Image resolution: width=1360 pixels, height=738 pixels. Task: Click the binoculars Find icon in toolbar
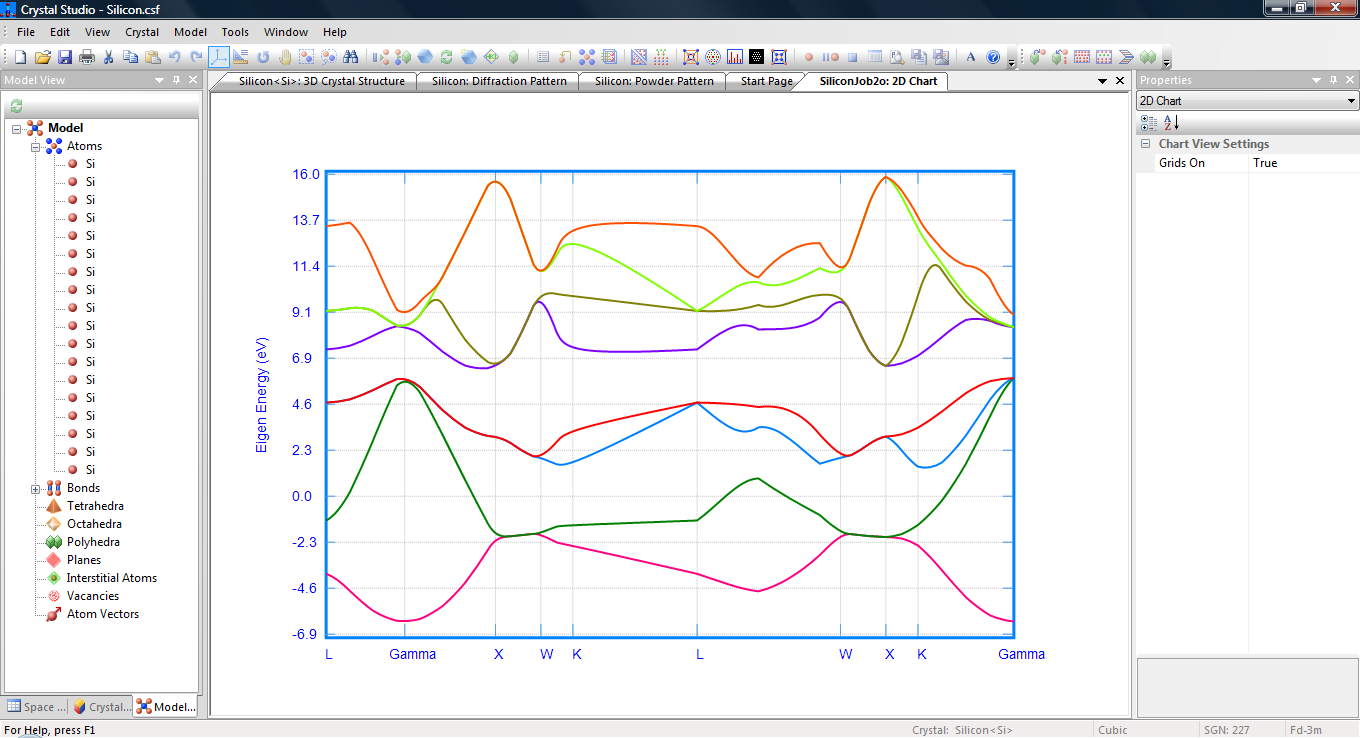351,57
